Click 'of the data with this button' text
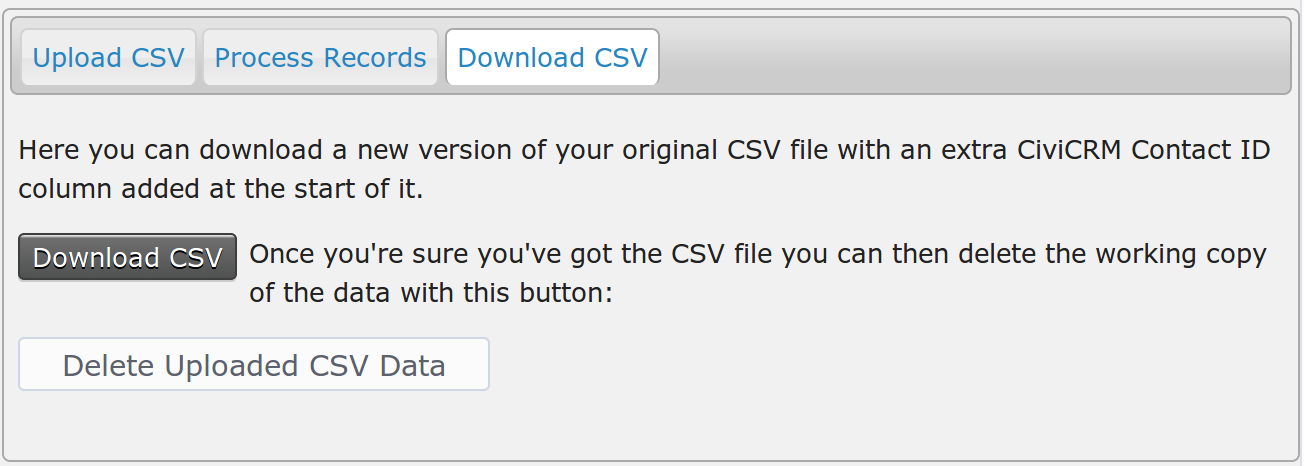 (x=431, y=294)
